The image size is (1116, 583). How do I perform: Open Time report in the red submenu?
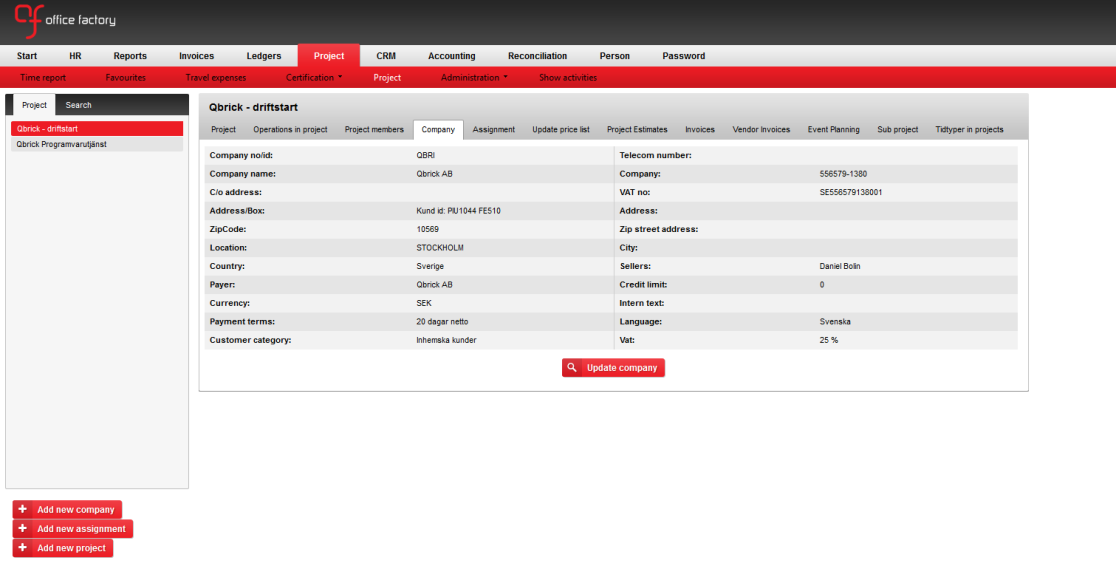[x=43, y=78]
